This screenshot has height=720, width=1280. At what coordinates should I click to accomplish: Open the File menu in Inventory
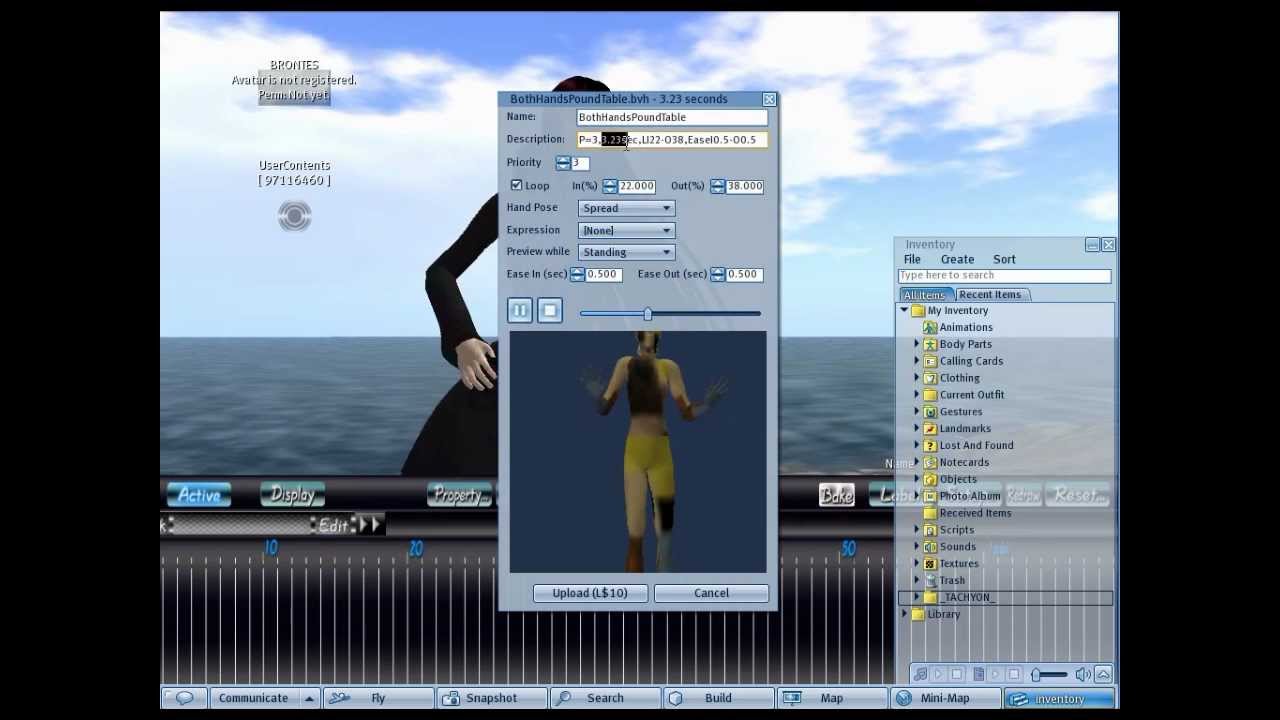point(912,259)
